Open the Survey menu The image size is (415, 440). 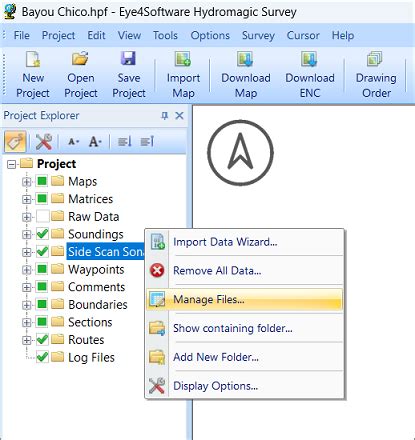click(x=258, y=35)
